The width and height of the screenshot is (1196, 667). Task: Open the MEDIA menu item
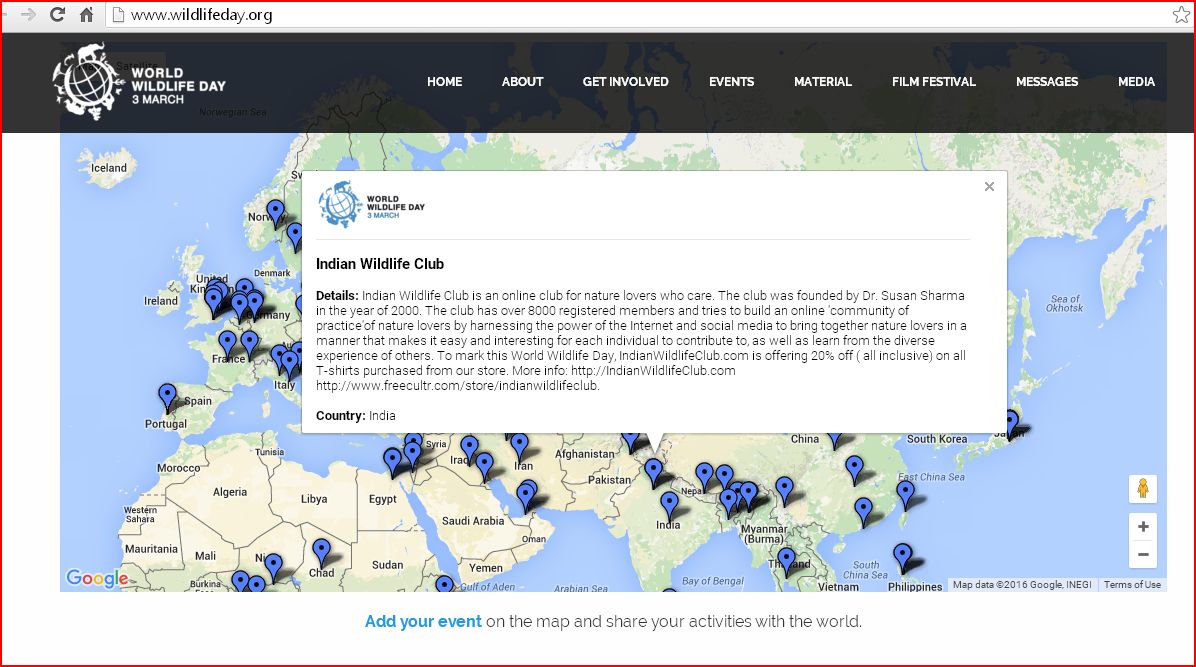(x=1136, y=82)
